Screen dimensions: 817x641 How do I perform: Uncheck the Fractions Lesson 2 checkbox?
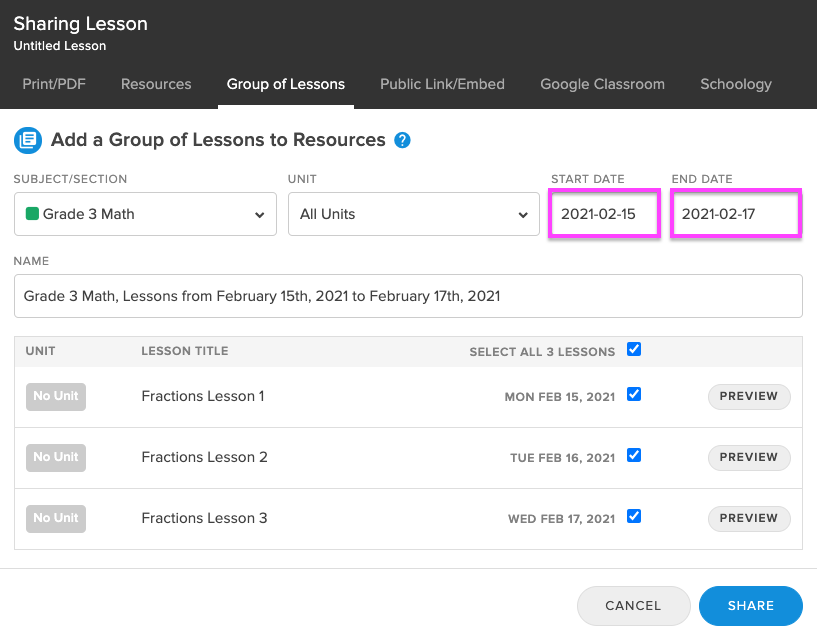click(x=634, y=455)
